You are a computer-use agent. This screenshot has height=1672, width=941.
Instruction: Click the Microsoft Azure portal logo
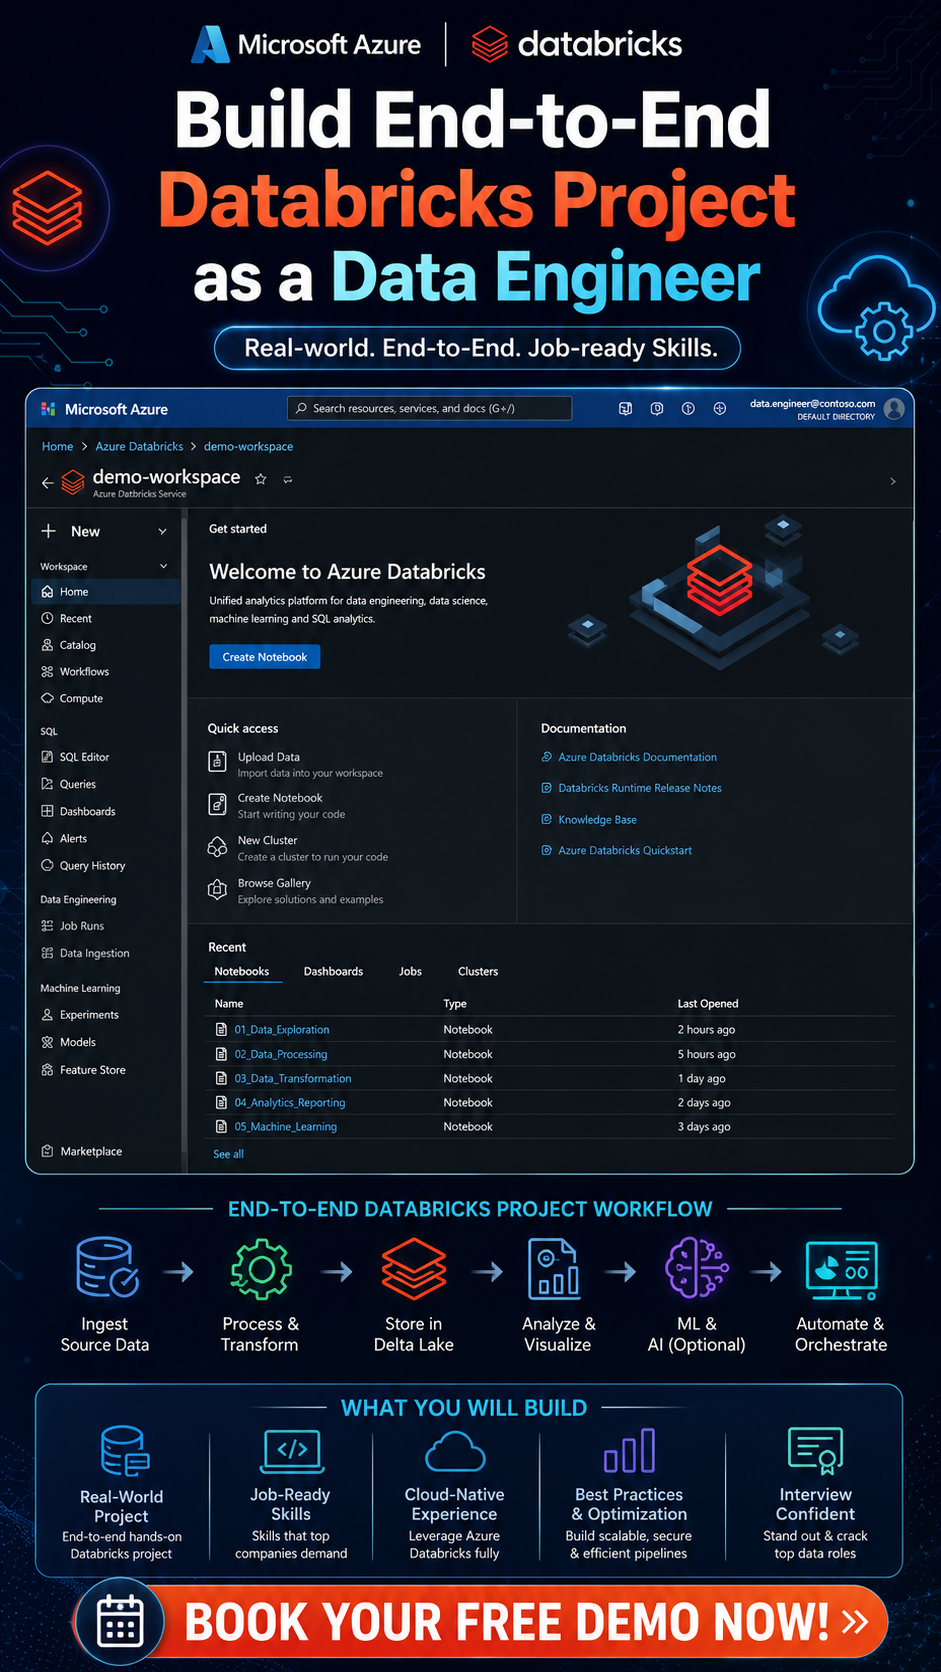48,409
